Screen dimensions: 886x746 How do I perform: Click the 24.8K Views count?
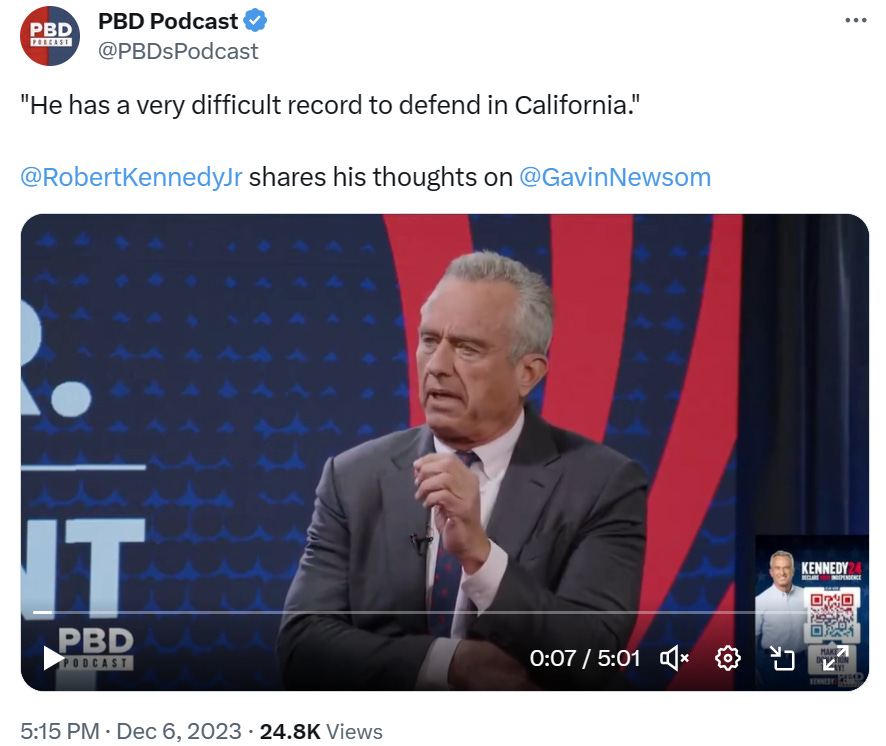coord(321,731)
